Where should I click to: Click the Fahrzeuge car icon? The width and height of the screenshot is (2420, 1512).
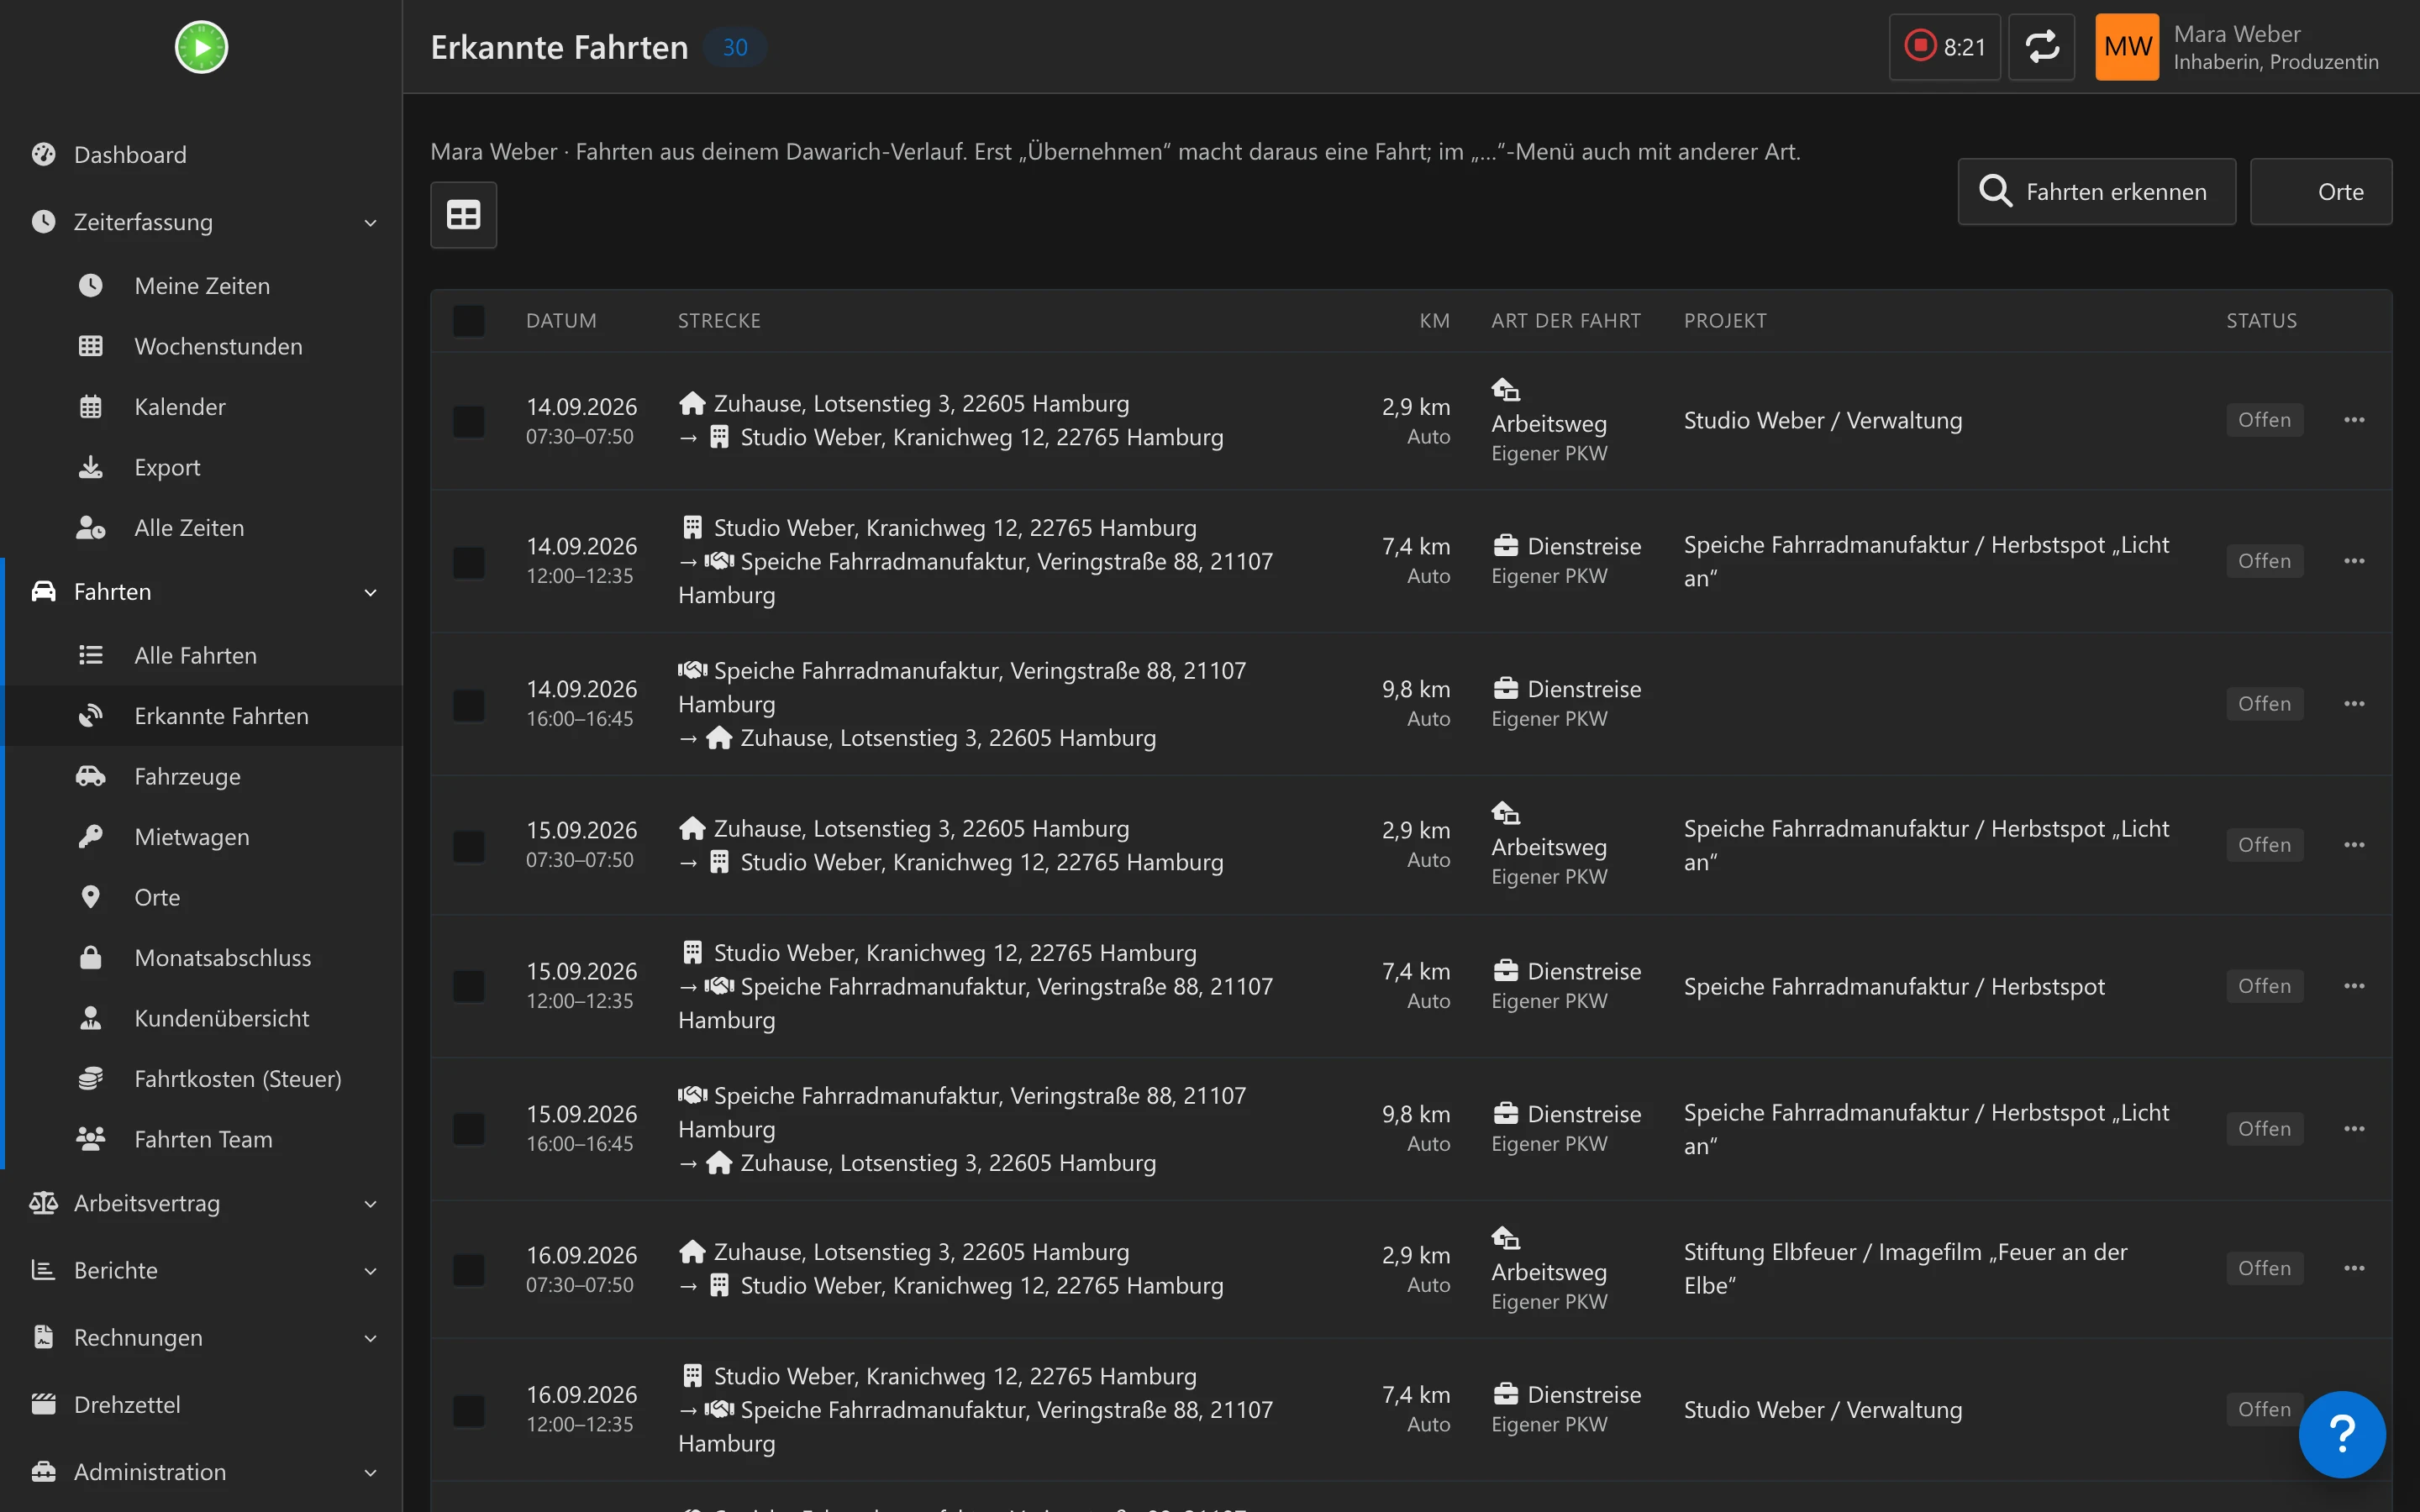[x=90, y=776]
